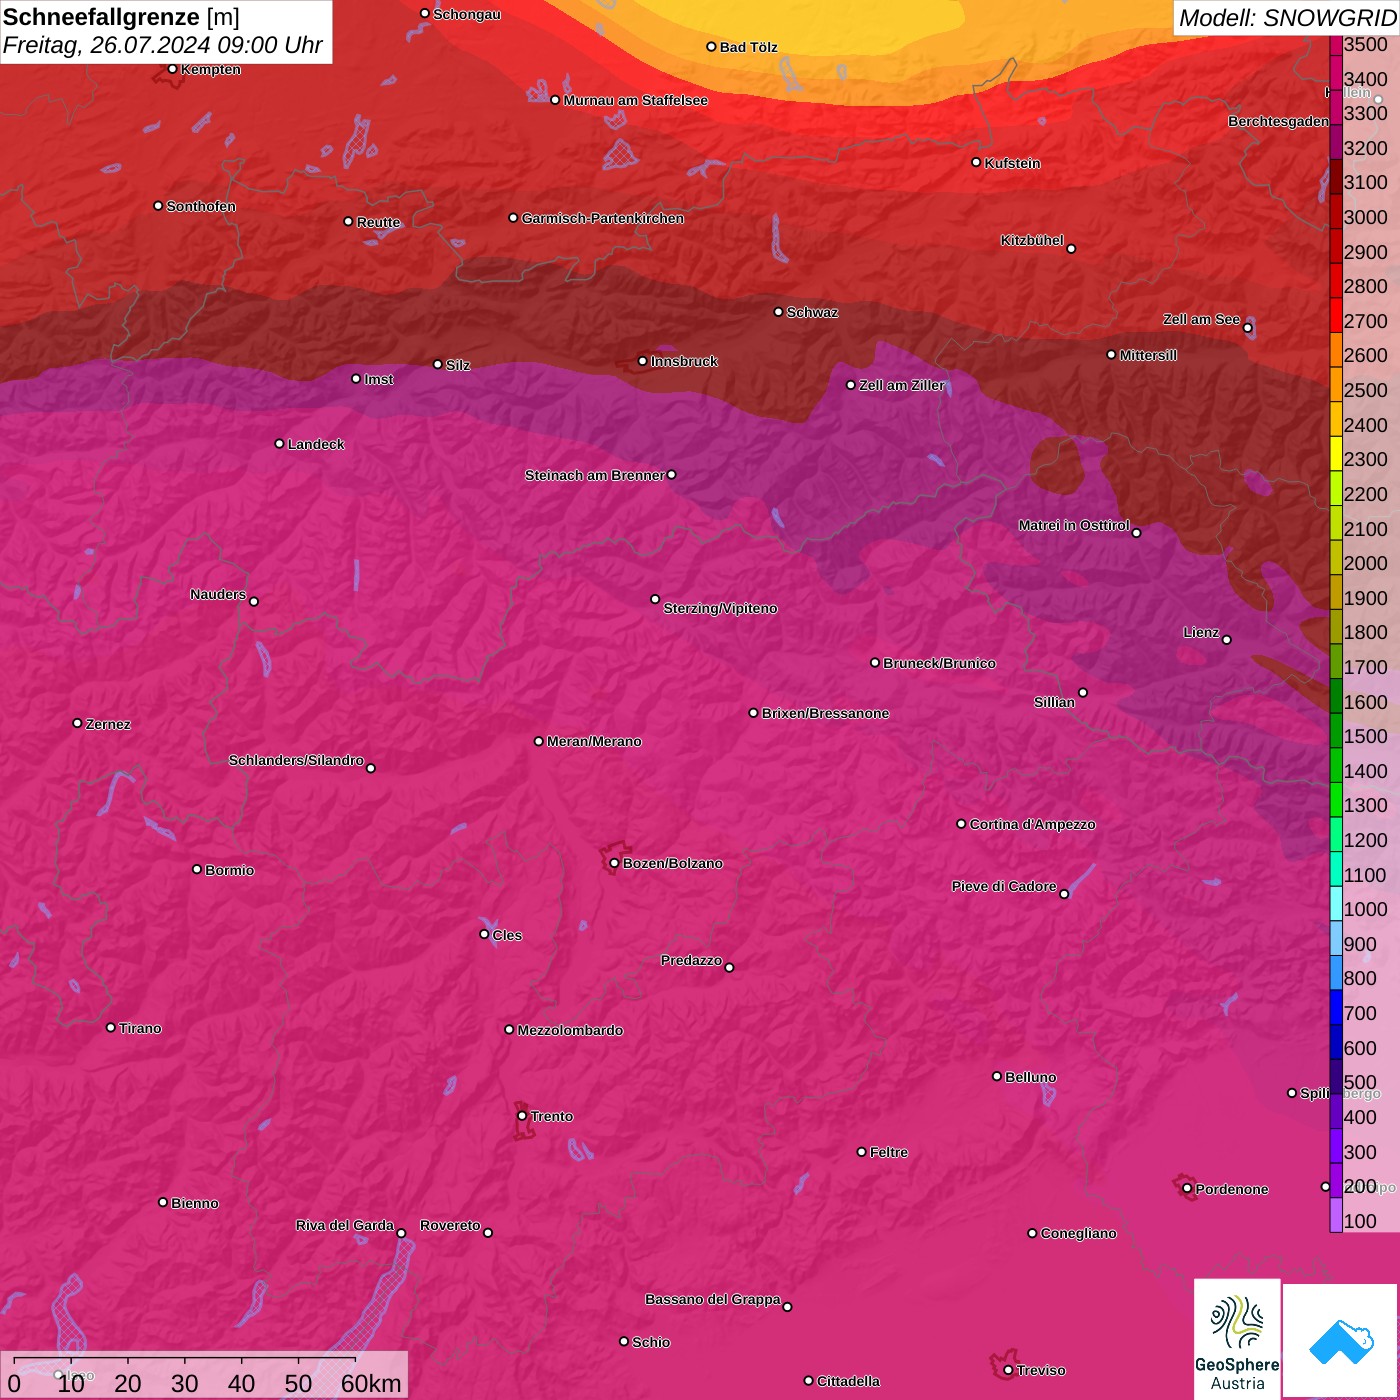
Task: Click the 'Murnau am Staffelsee' label
Action: (635, 100)
